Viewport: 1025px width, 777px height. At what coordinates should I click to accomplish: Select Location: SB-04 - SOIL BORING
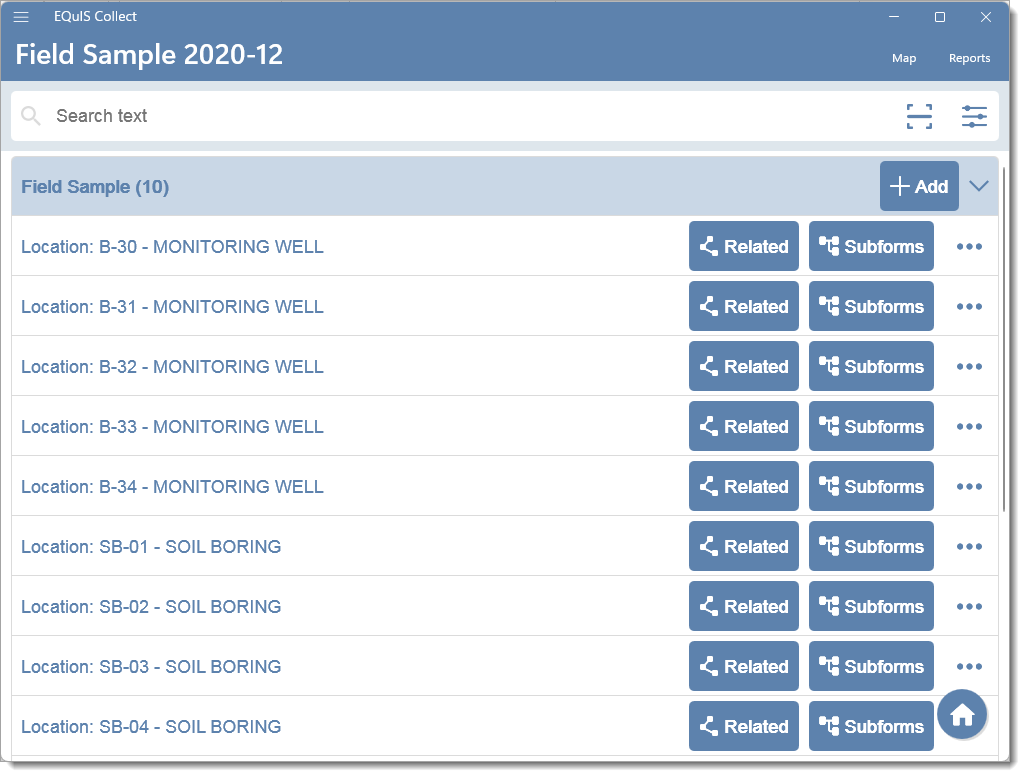point(151,727)
